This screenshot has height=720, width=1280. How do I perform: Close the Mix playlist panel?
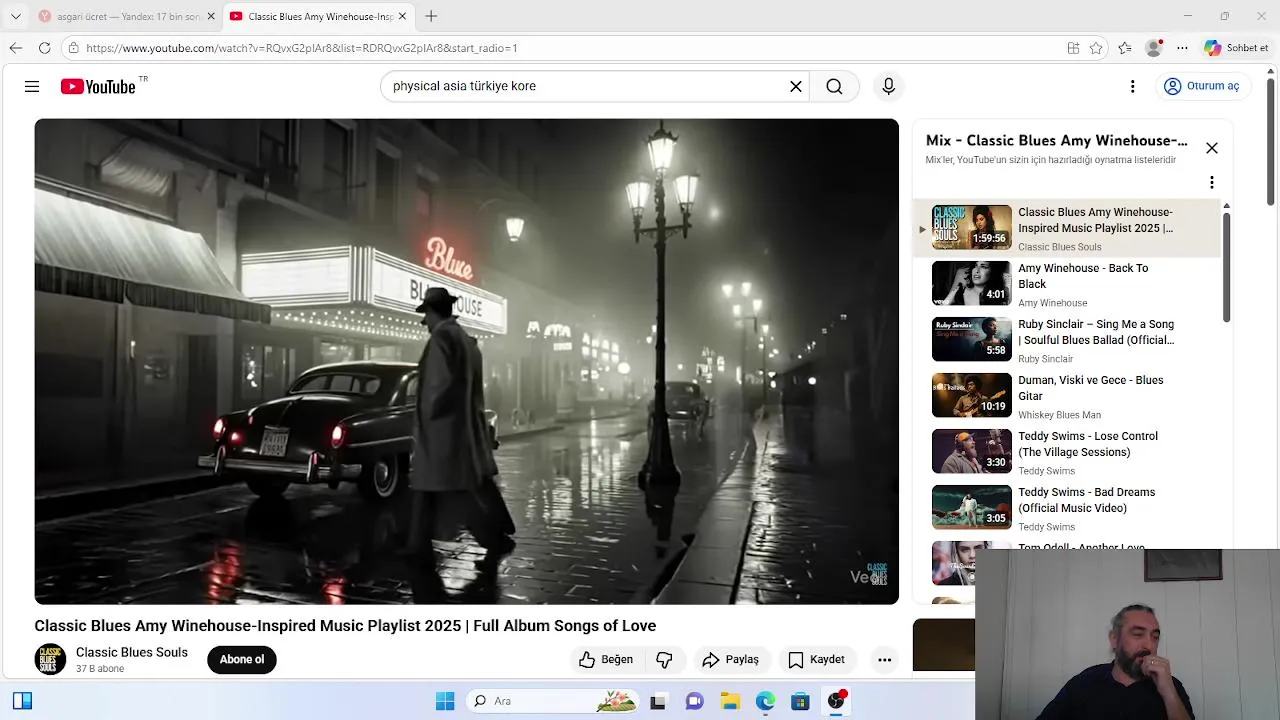point(1211,148)
